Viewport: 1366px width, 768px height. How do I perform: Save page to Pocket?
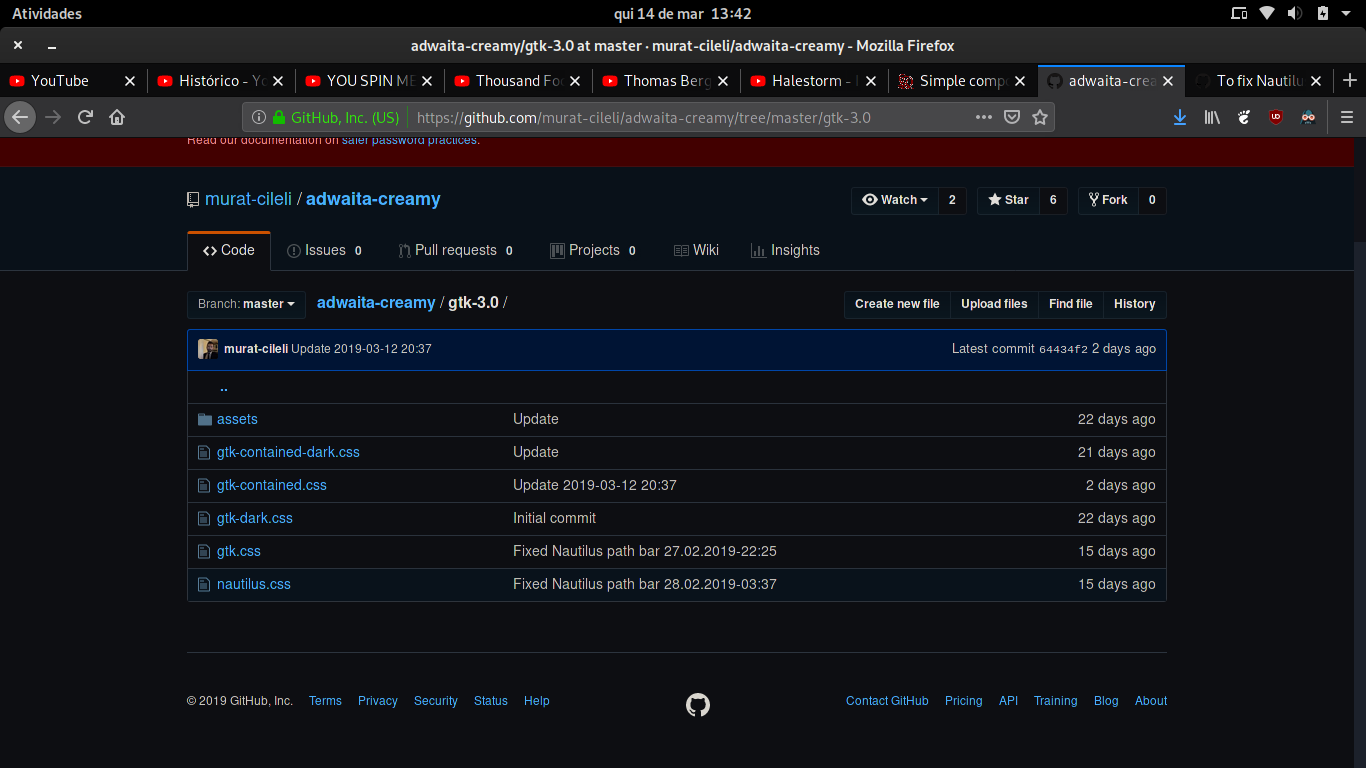[x=1012, y=117]
